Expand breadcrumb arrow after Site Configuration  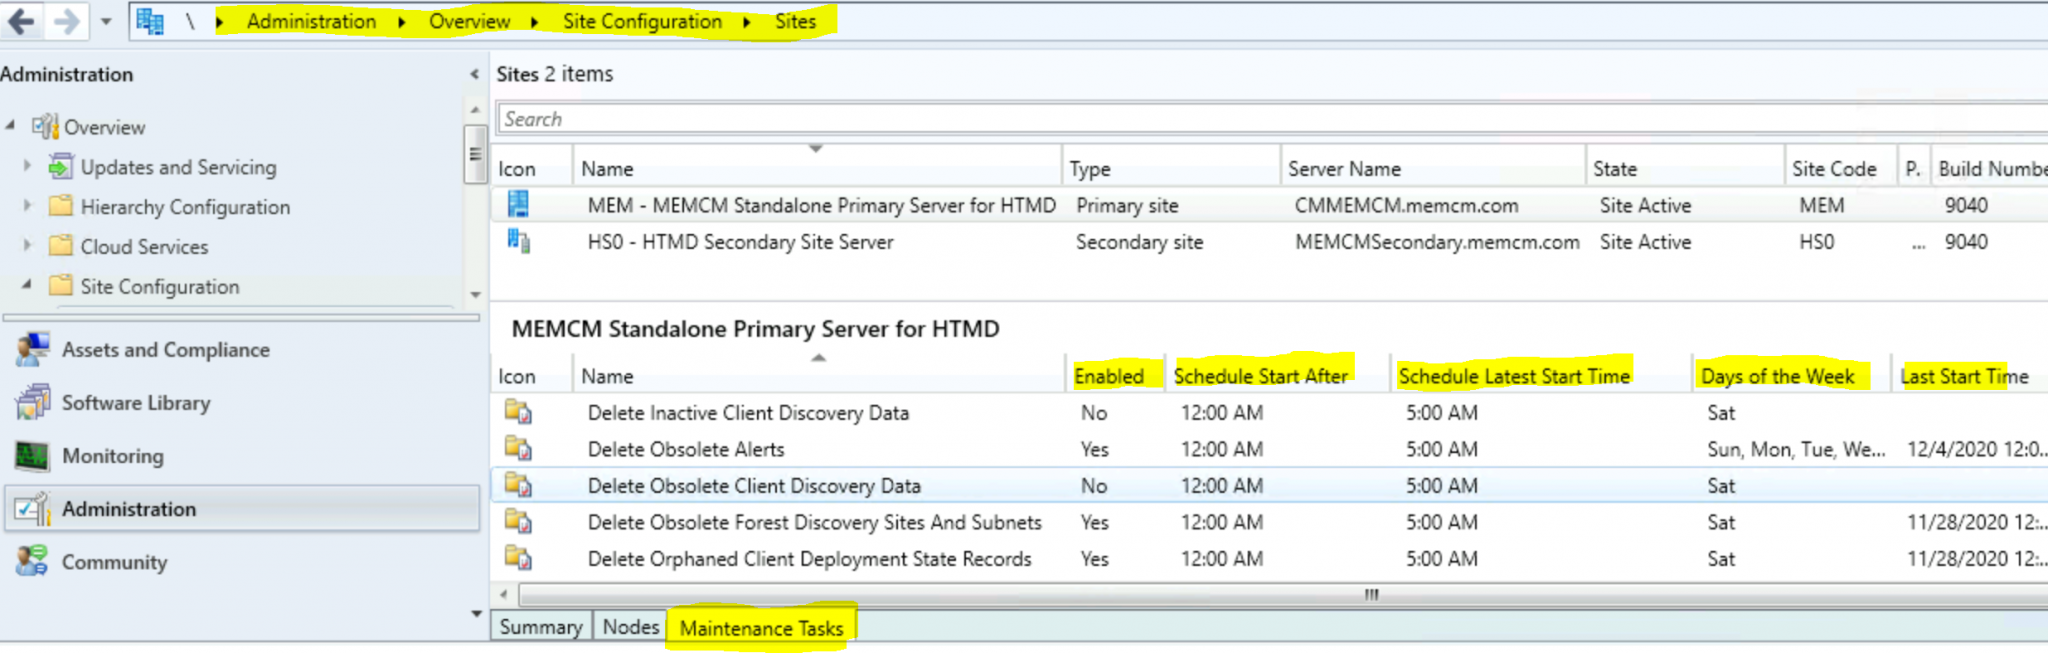coord(747,22)
